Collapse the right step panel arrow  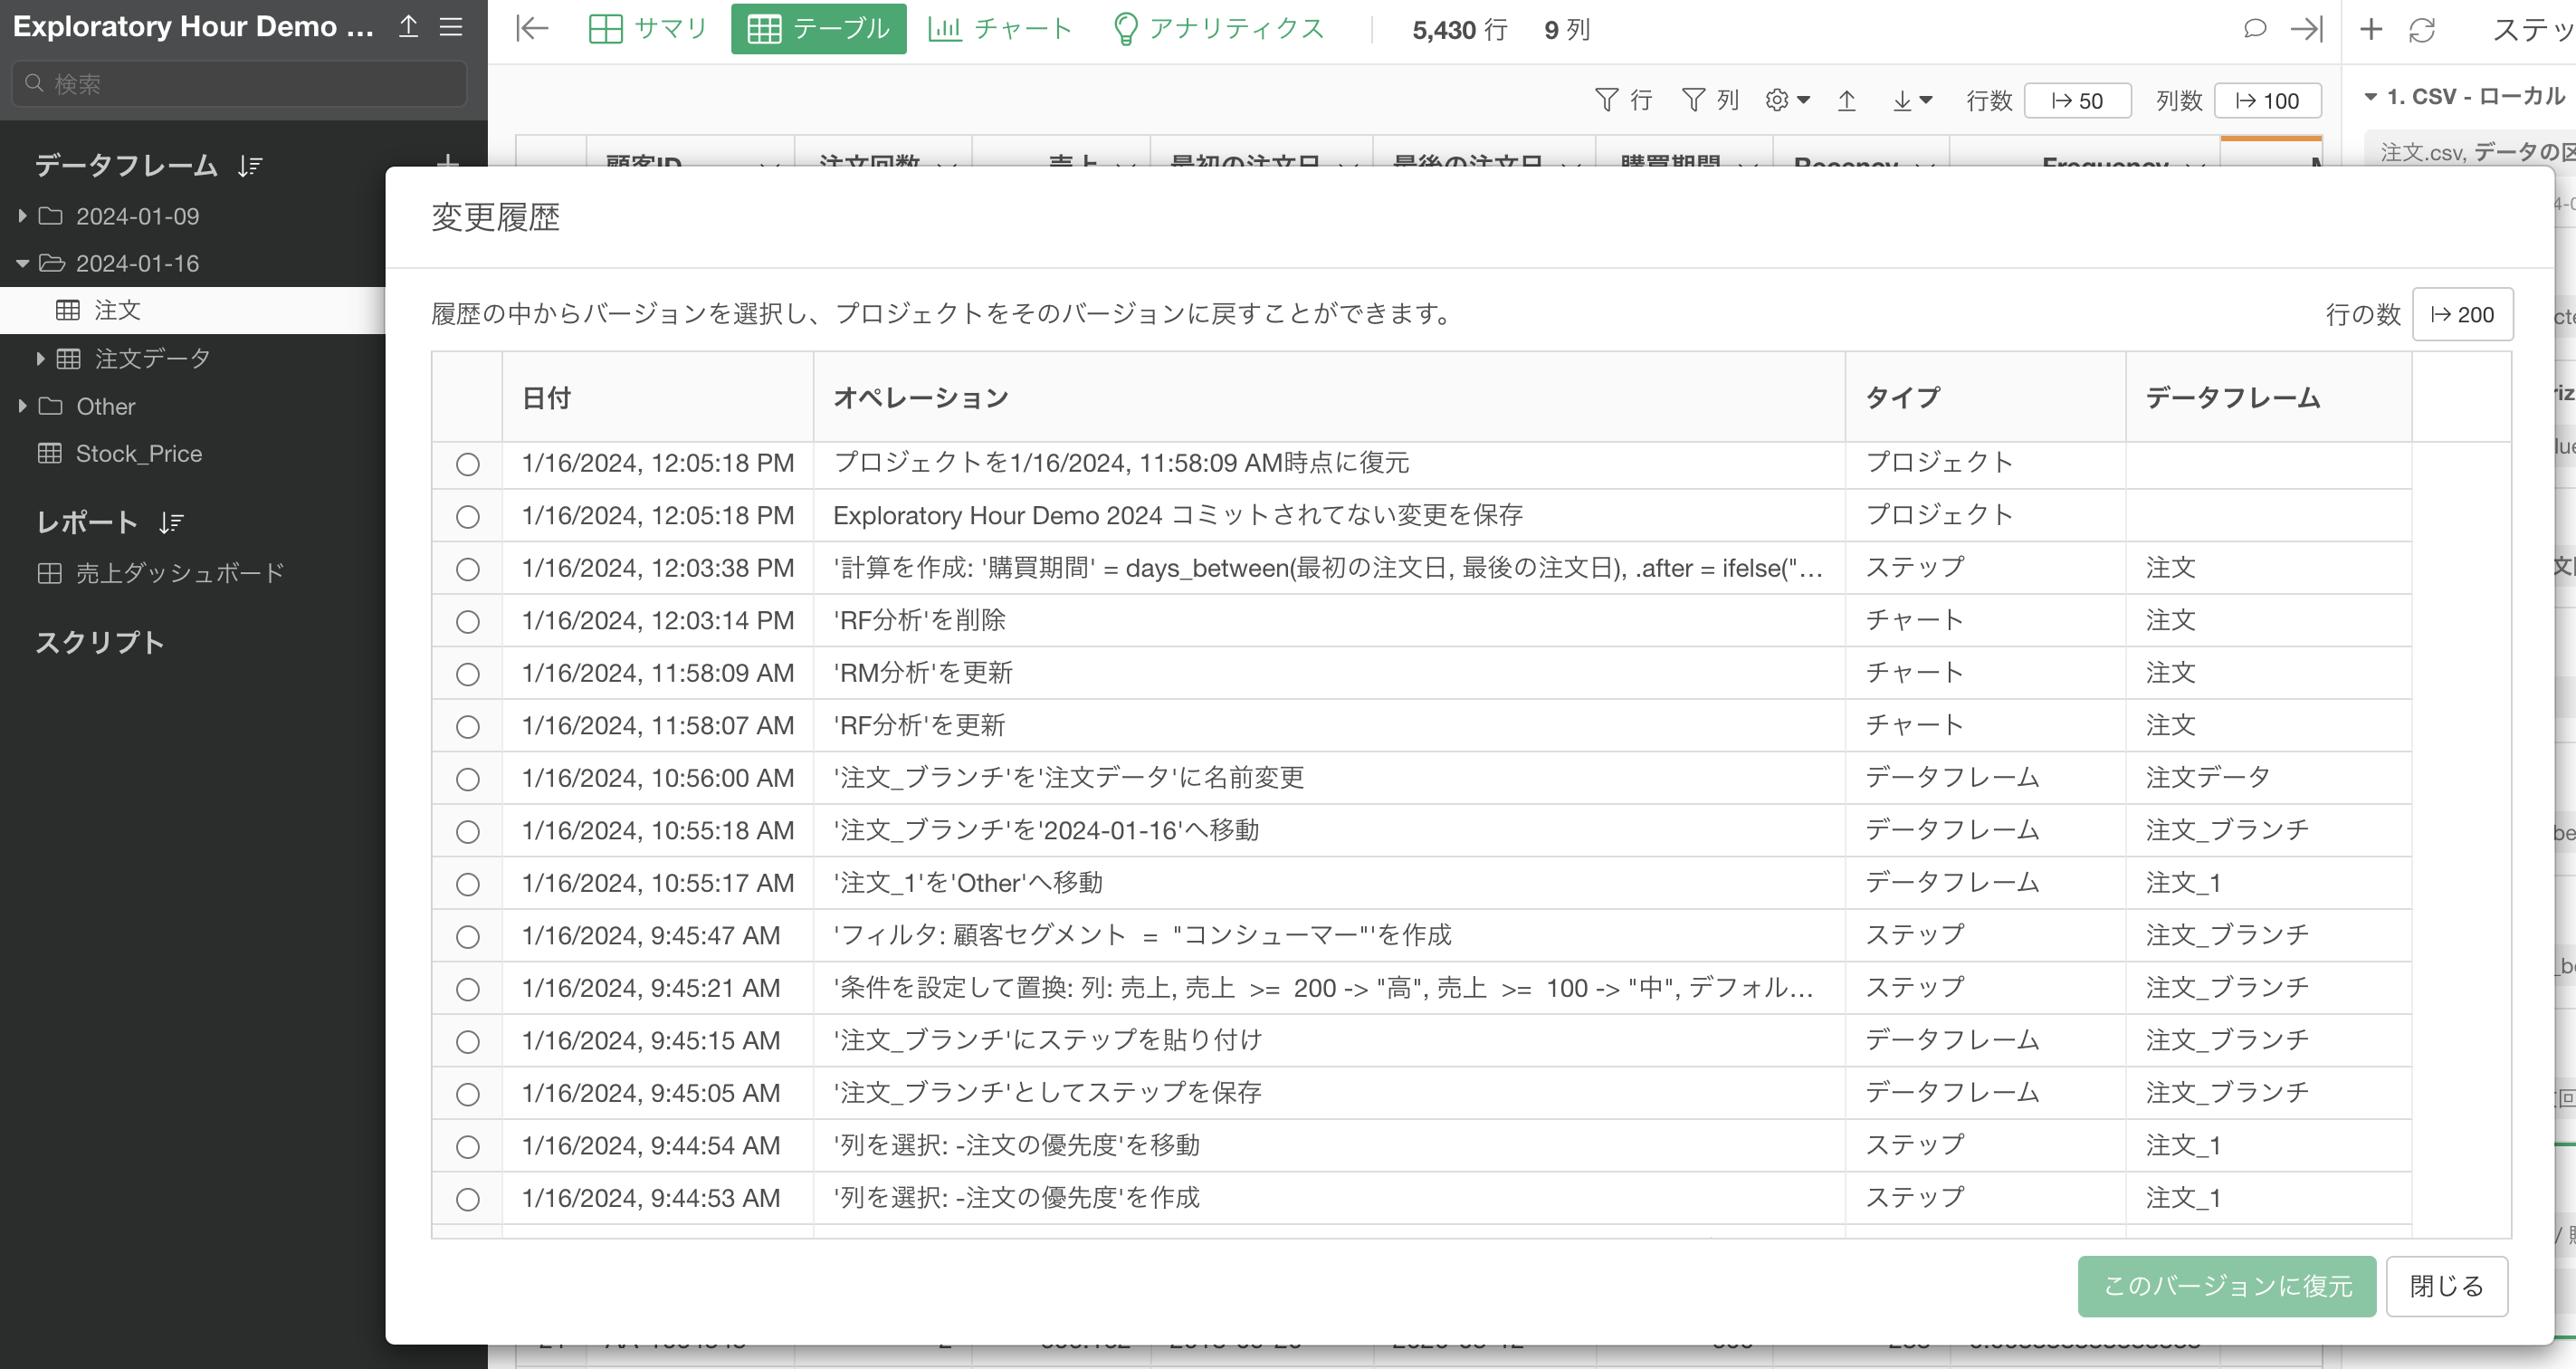pyautogui.click(x=2306, y=28)
